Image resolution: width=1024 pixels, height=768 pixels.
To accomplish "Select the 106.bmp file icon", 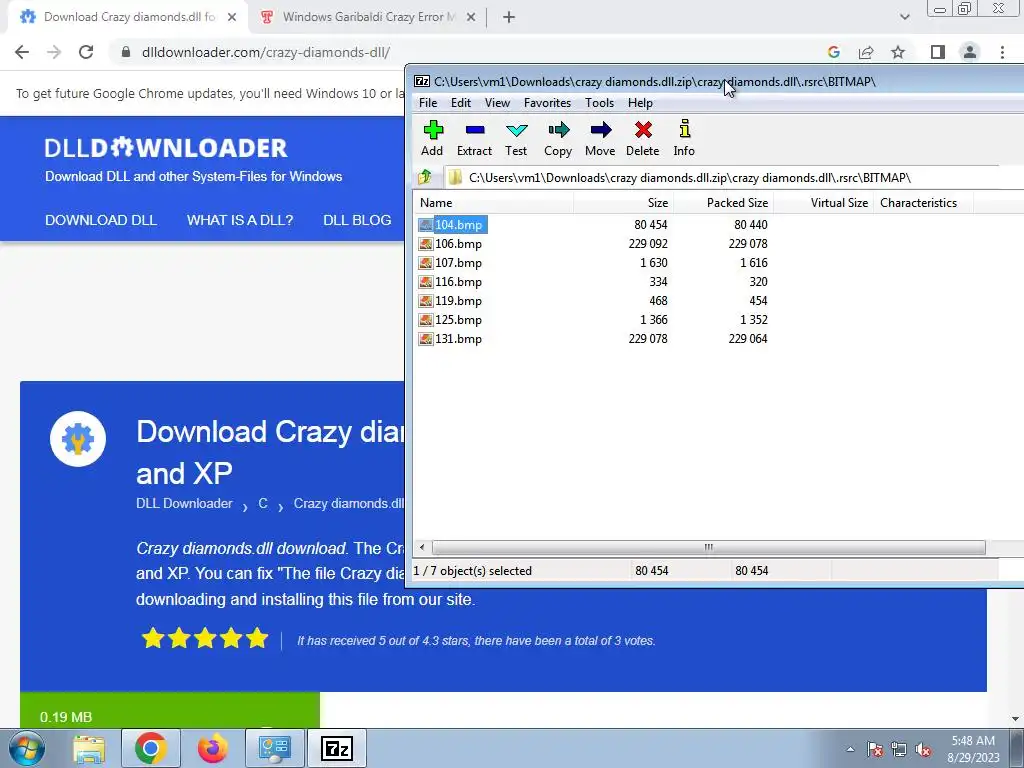I will [x=426, y=244].
